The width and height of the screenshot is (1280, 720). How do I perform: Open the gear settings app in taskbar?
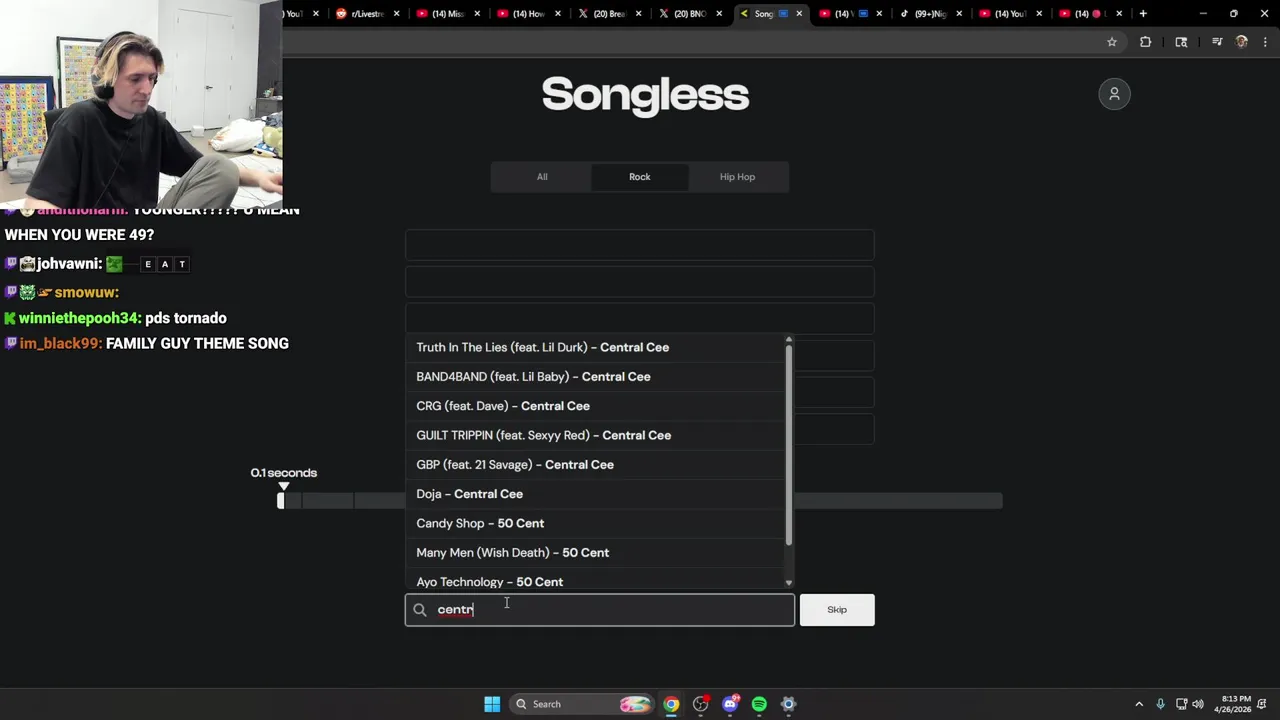pyautogui.click(x=788, y=704)
